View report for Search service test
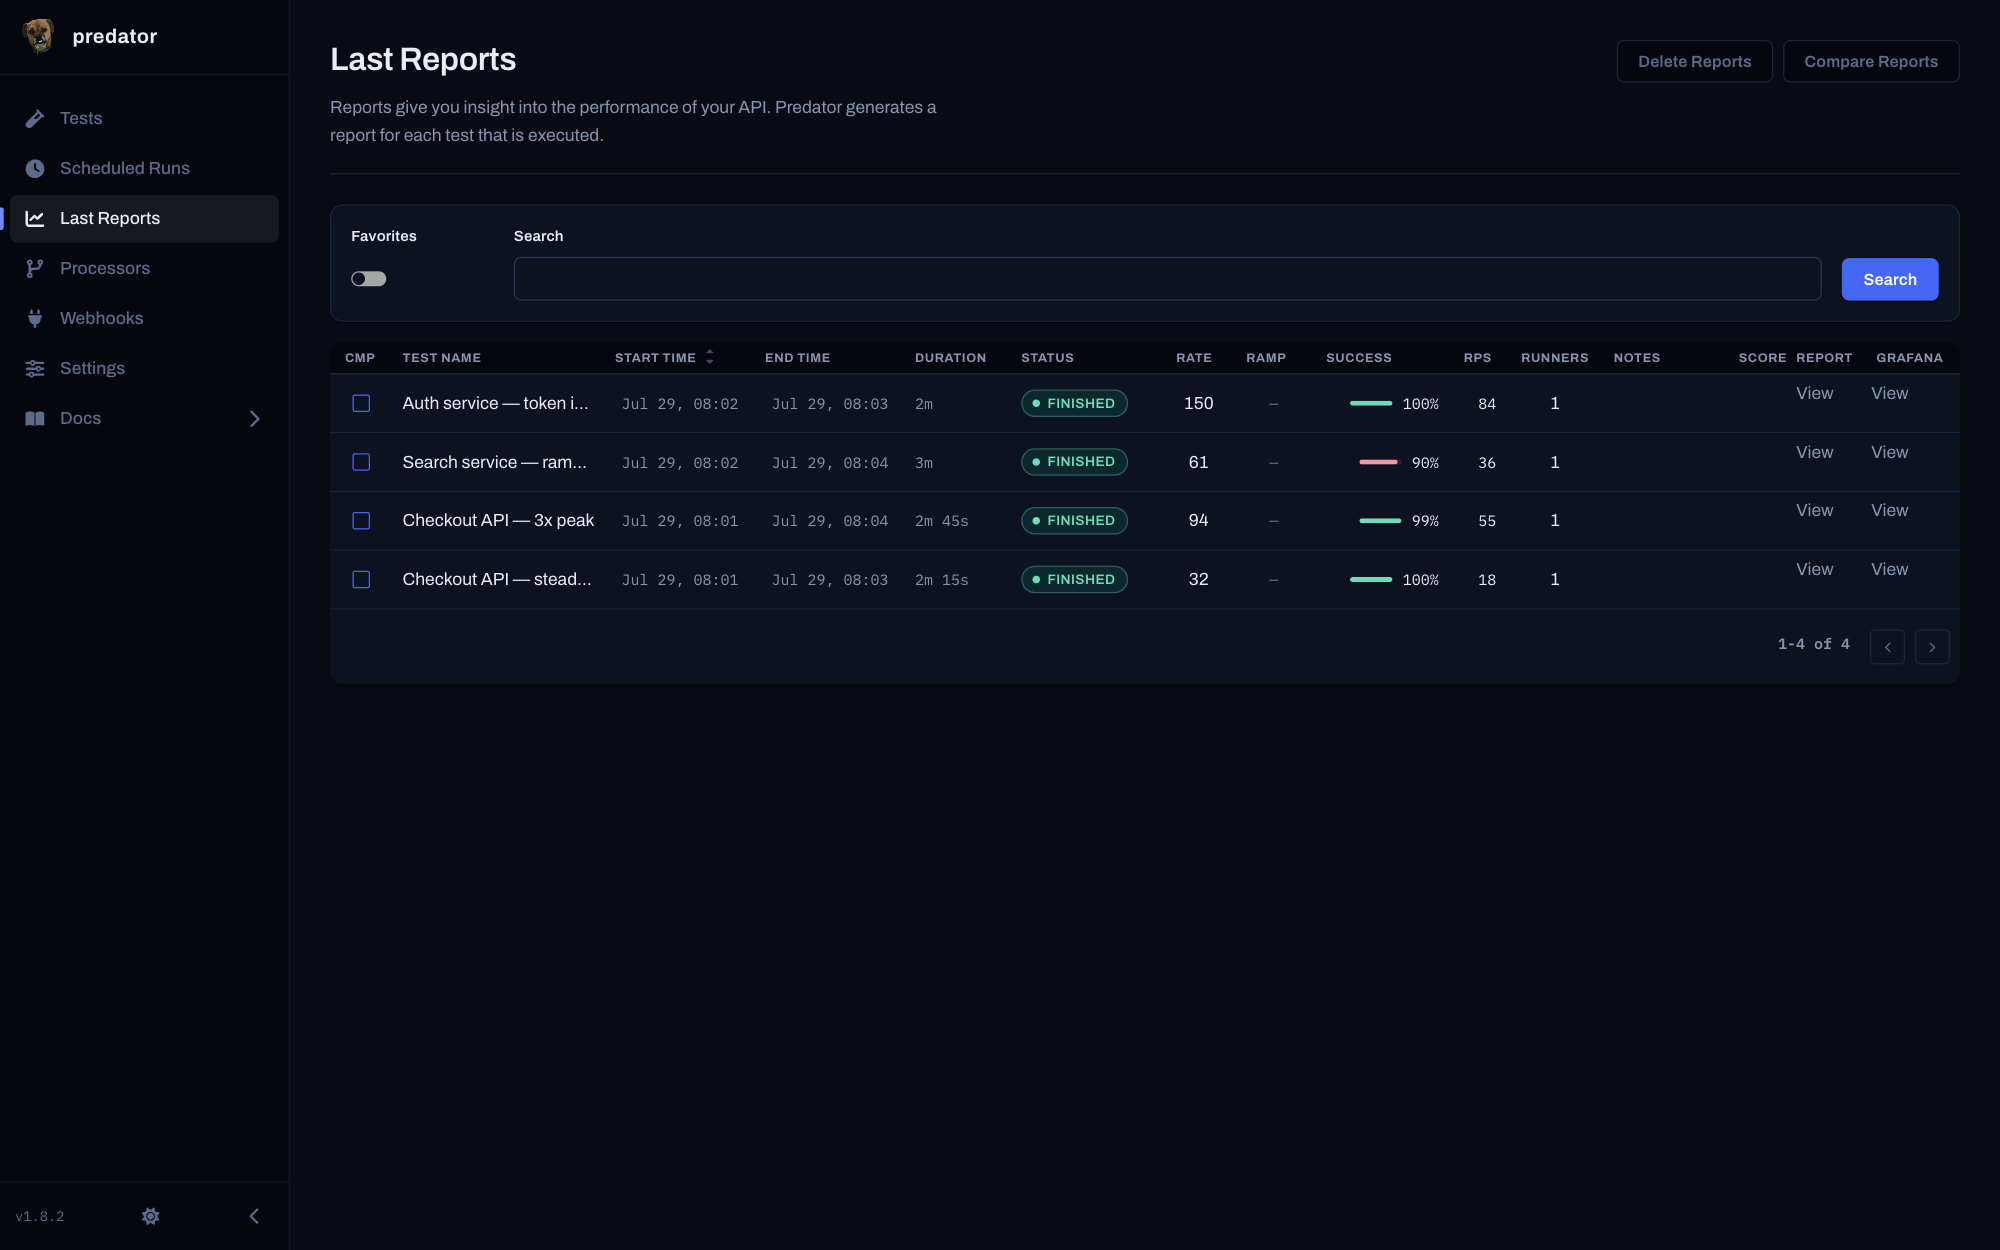 tap(1814, 452)
